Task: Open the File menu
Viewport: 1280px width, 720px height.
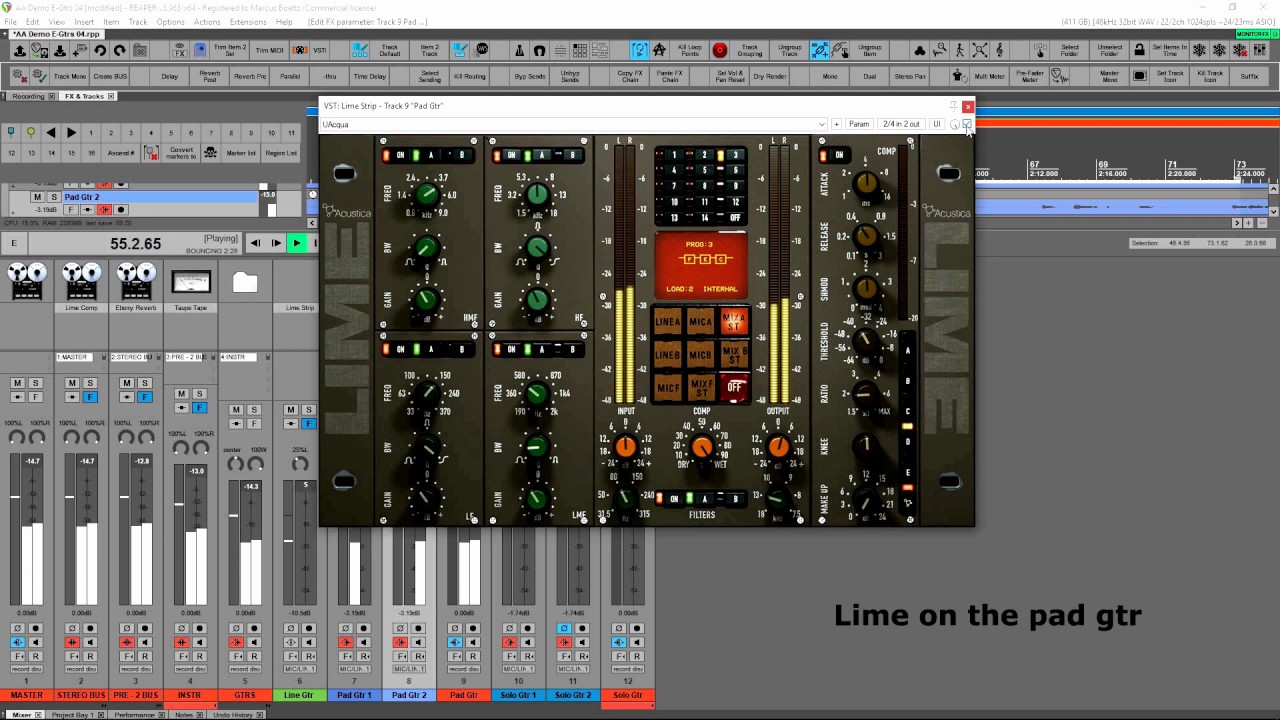Action: 10,21
